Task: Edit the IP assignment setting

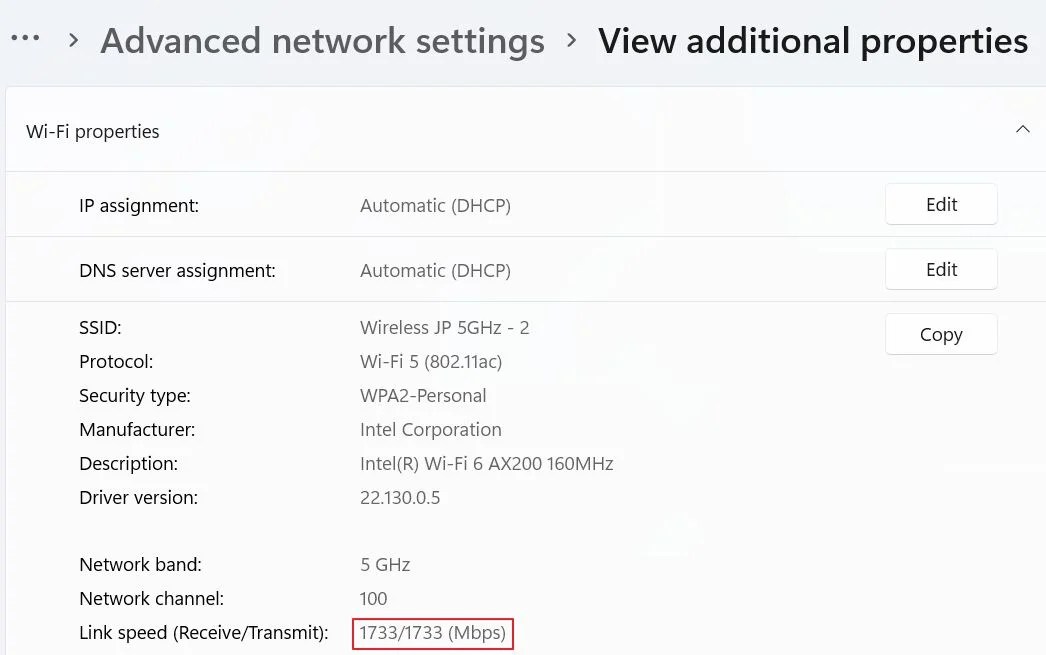Action: 940,204
